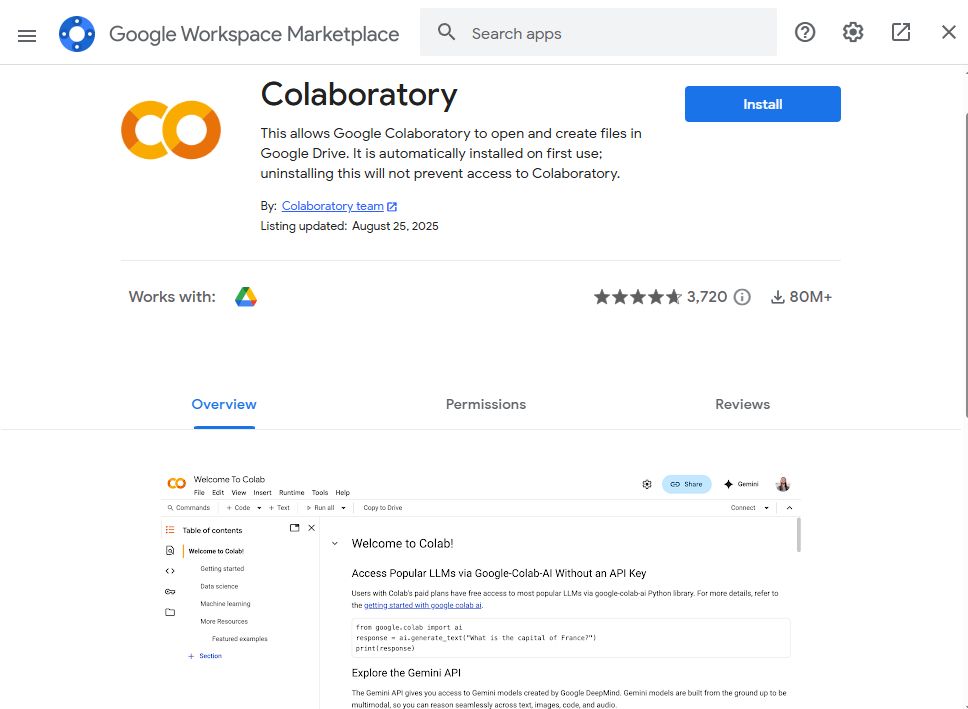Screen dimensions: 968x709
Task: Open the Files folder icon in the Colab sidebar
Action: pos(170,612)
